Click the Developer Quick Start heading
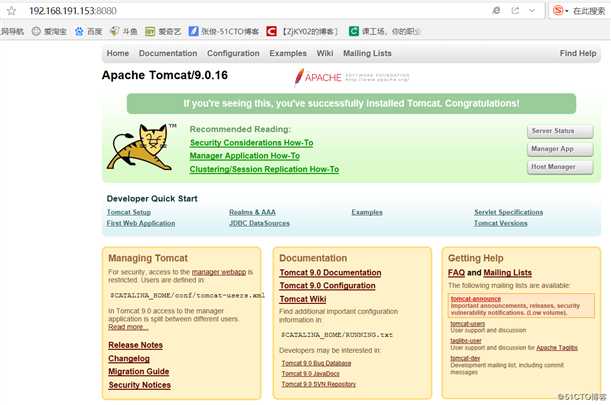Viewport: 611px width, 405px height. 152,199
